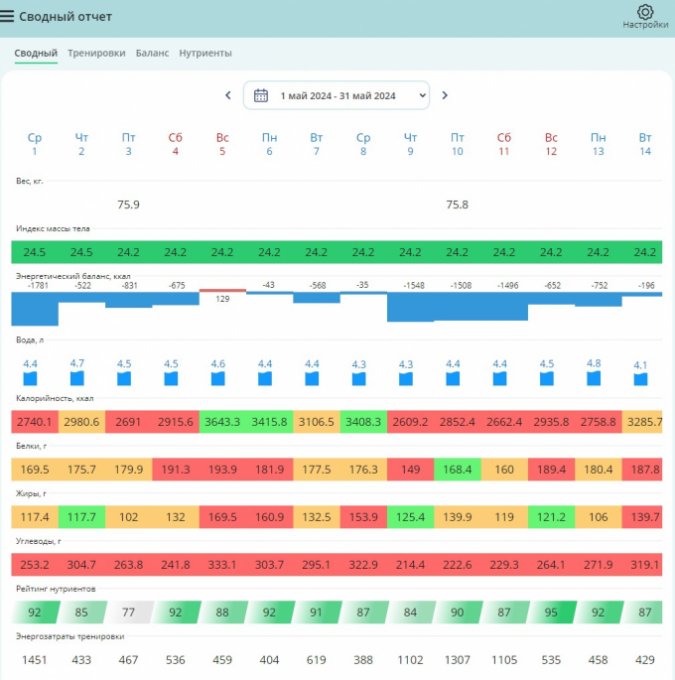
Task: Click the weight value 75.9
Action: tap(128, 204)
